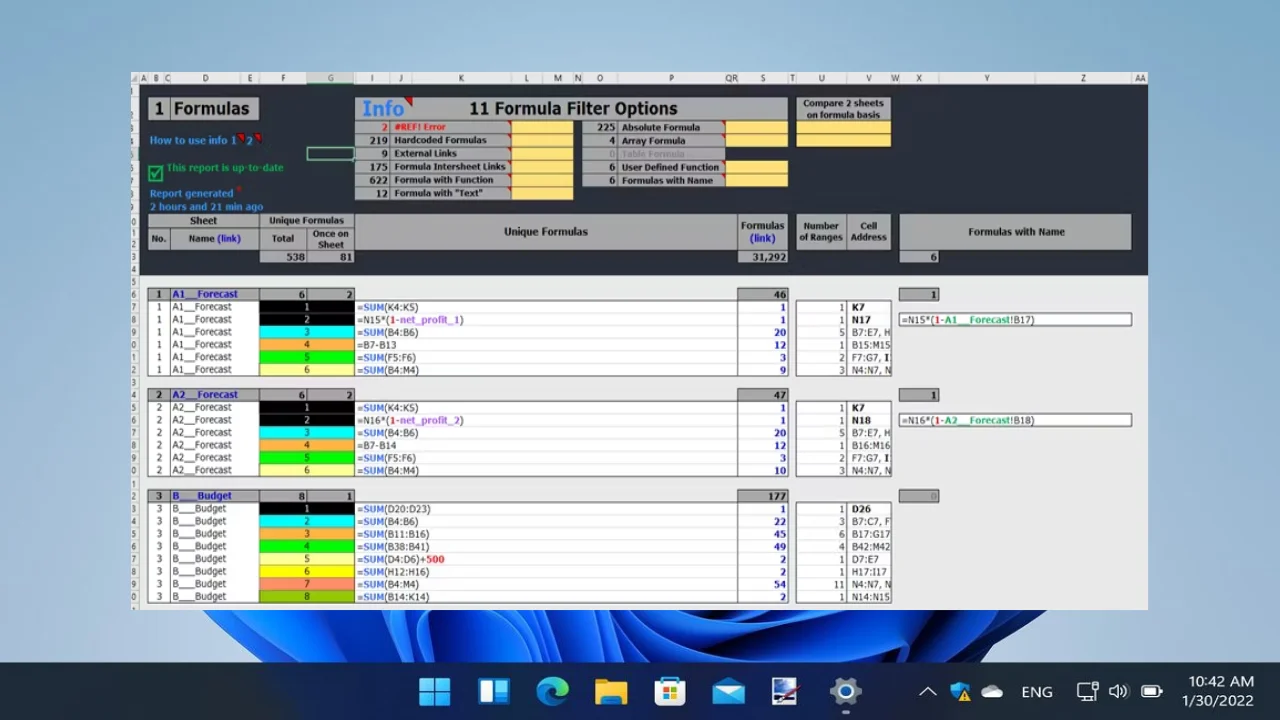Click the yellow filter field for Hardcoded Formulas
The image size is (1280, 720).
[x=542, y=140]
